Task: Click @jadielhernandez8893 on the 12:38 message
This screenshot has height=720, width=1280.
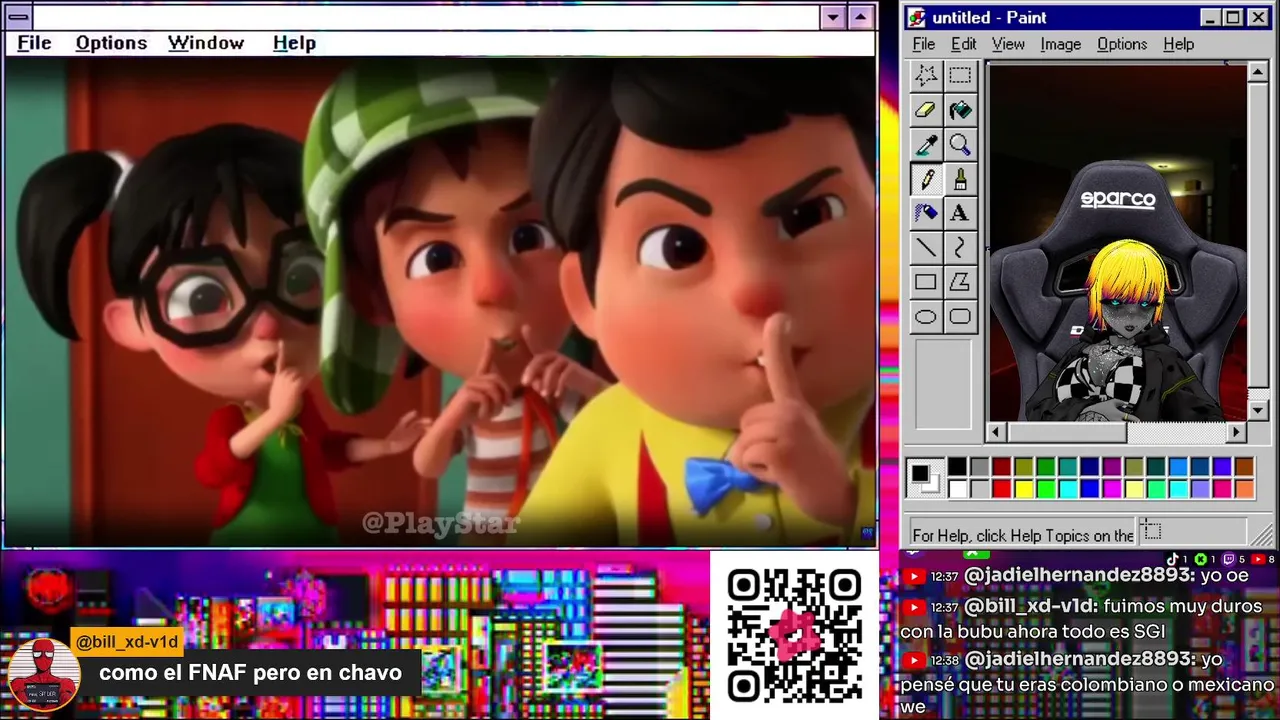Action: (1079, 659)
